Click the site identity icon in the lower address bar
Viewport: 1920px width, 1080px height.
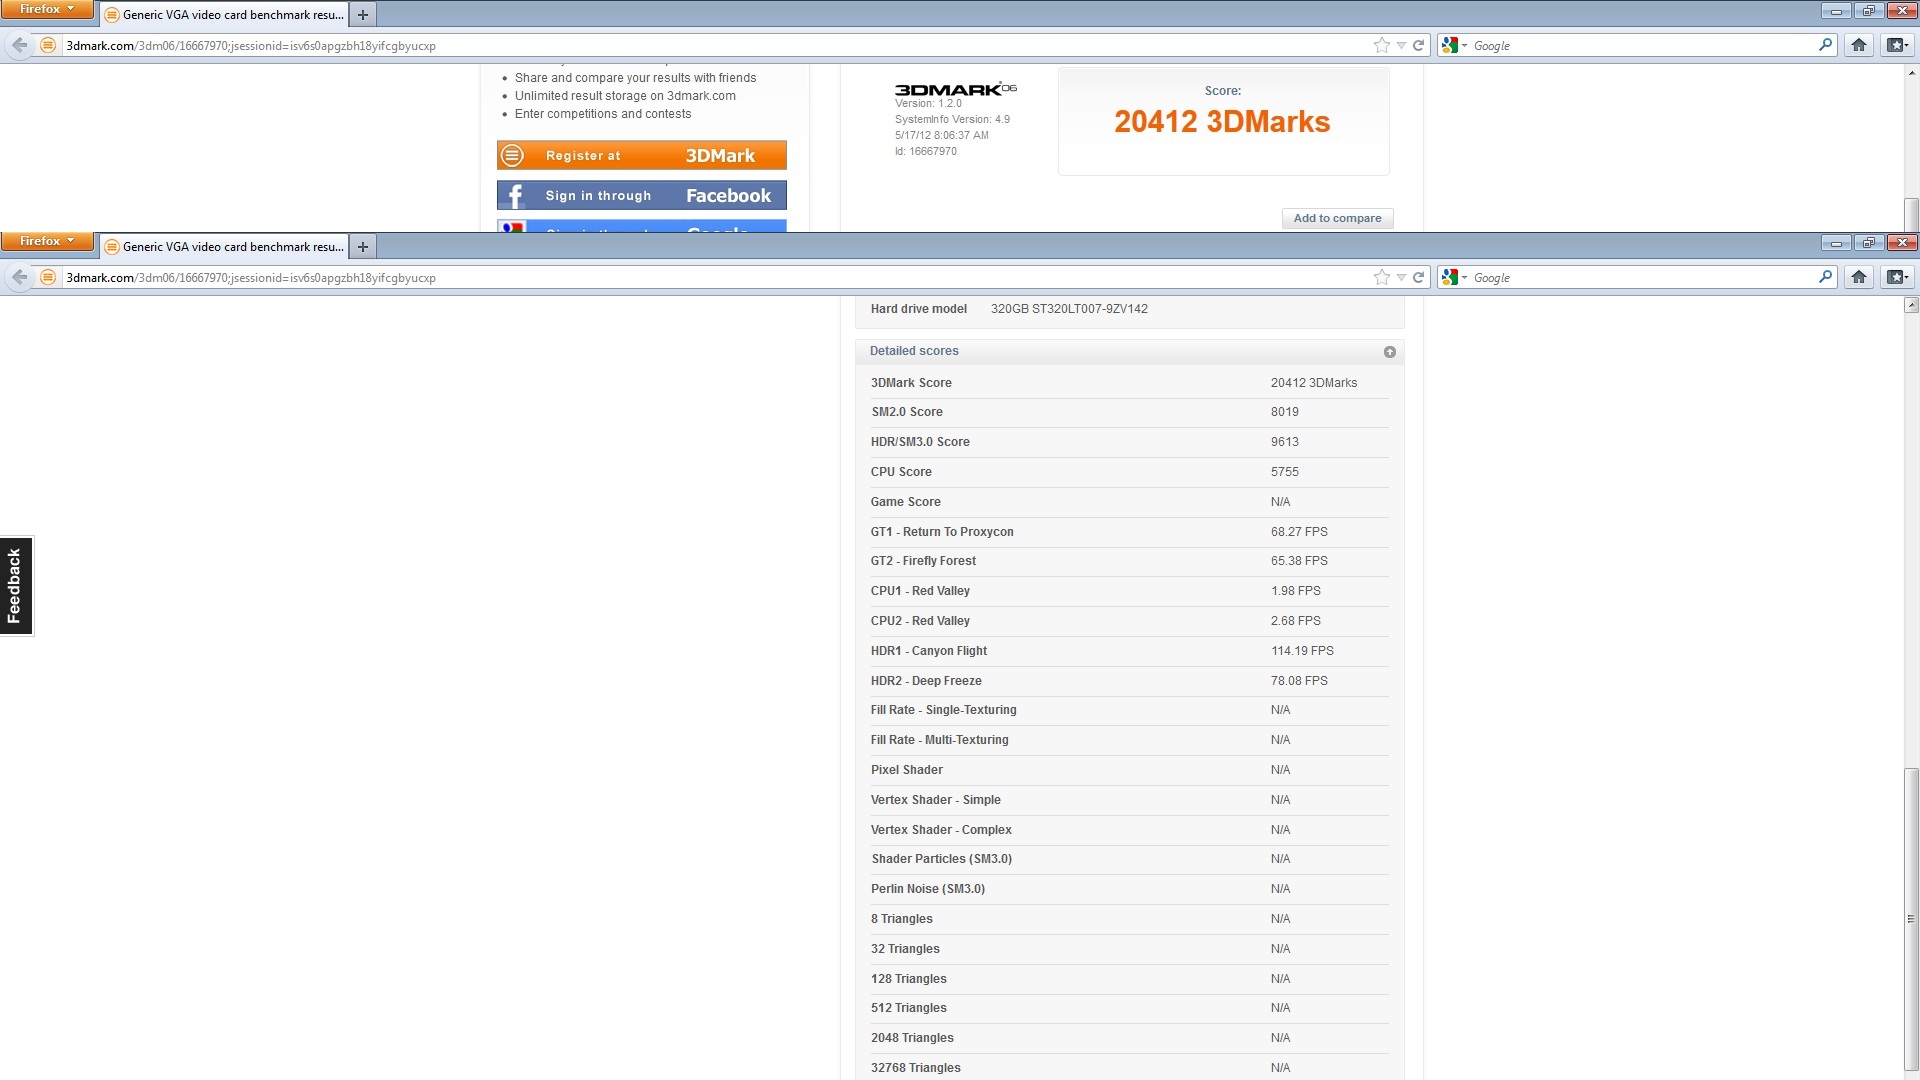click(x=48, y=277)
